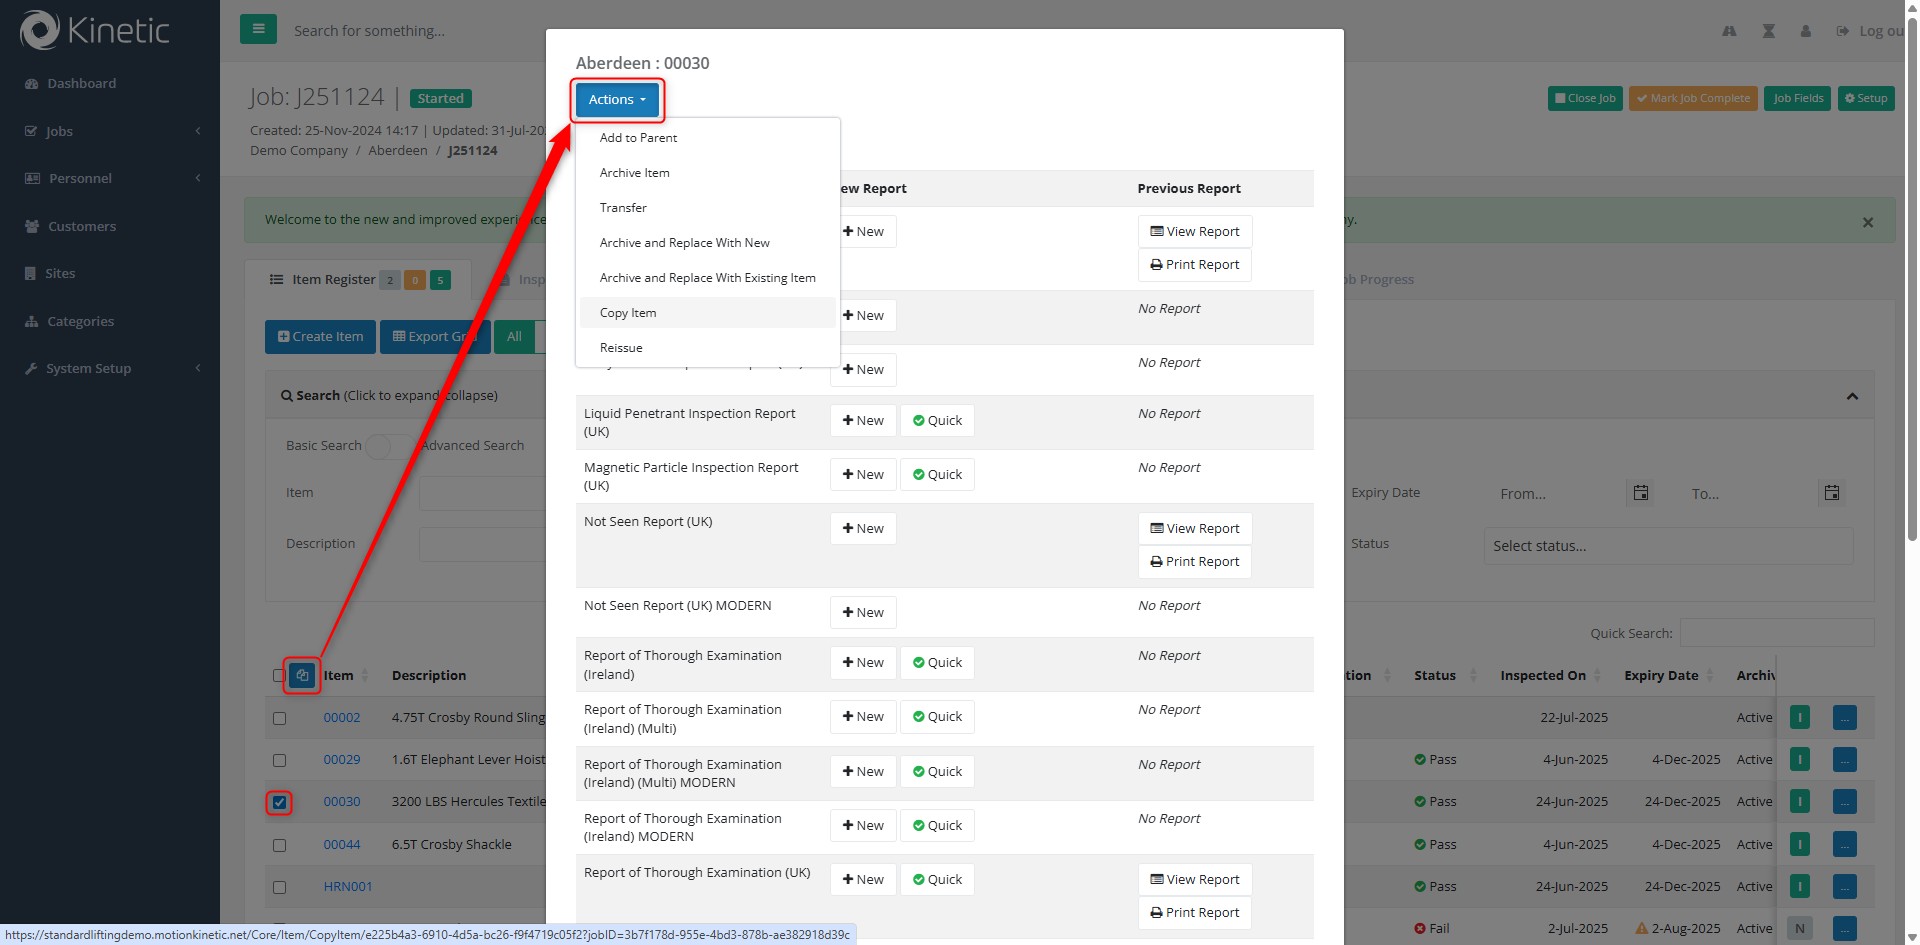1920x945 pixels.
Task: Uncheck the box for item 00030
Action: (279, 802)
